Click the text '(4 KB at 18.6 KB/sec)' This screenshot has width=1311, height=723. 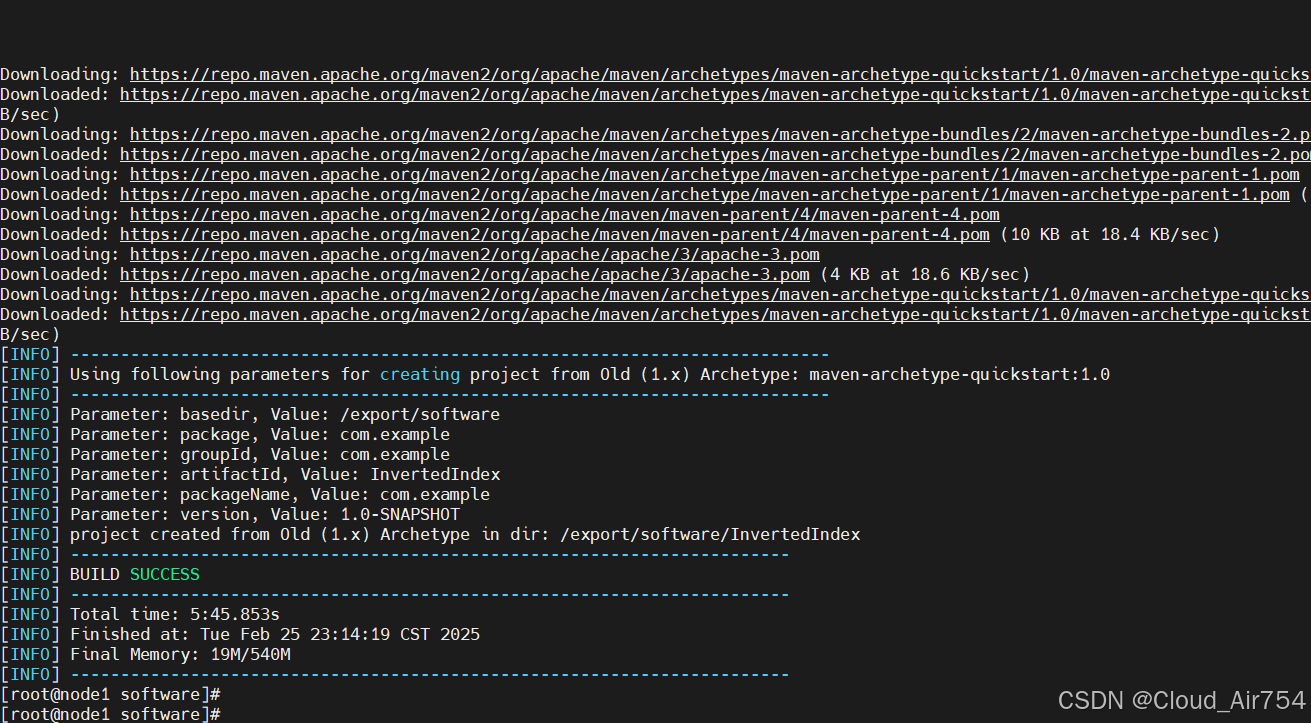(x=925, y=274)
